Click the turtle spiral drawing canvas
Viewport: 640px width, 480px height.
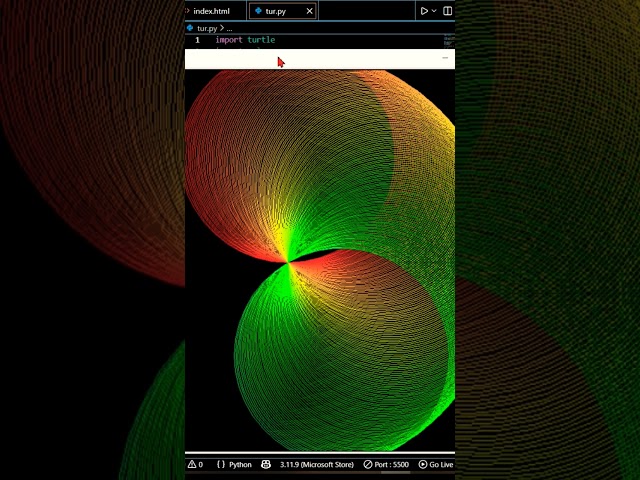pyautogui.click(x=320, y=260)
